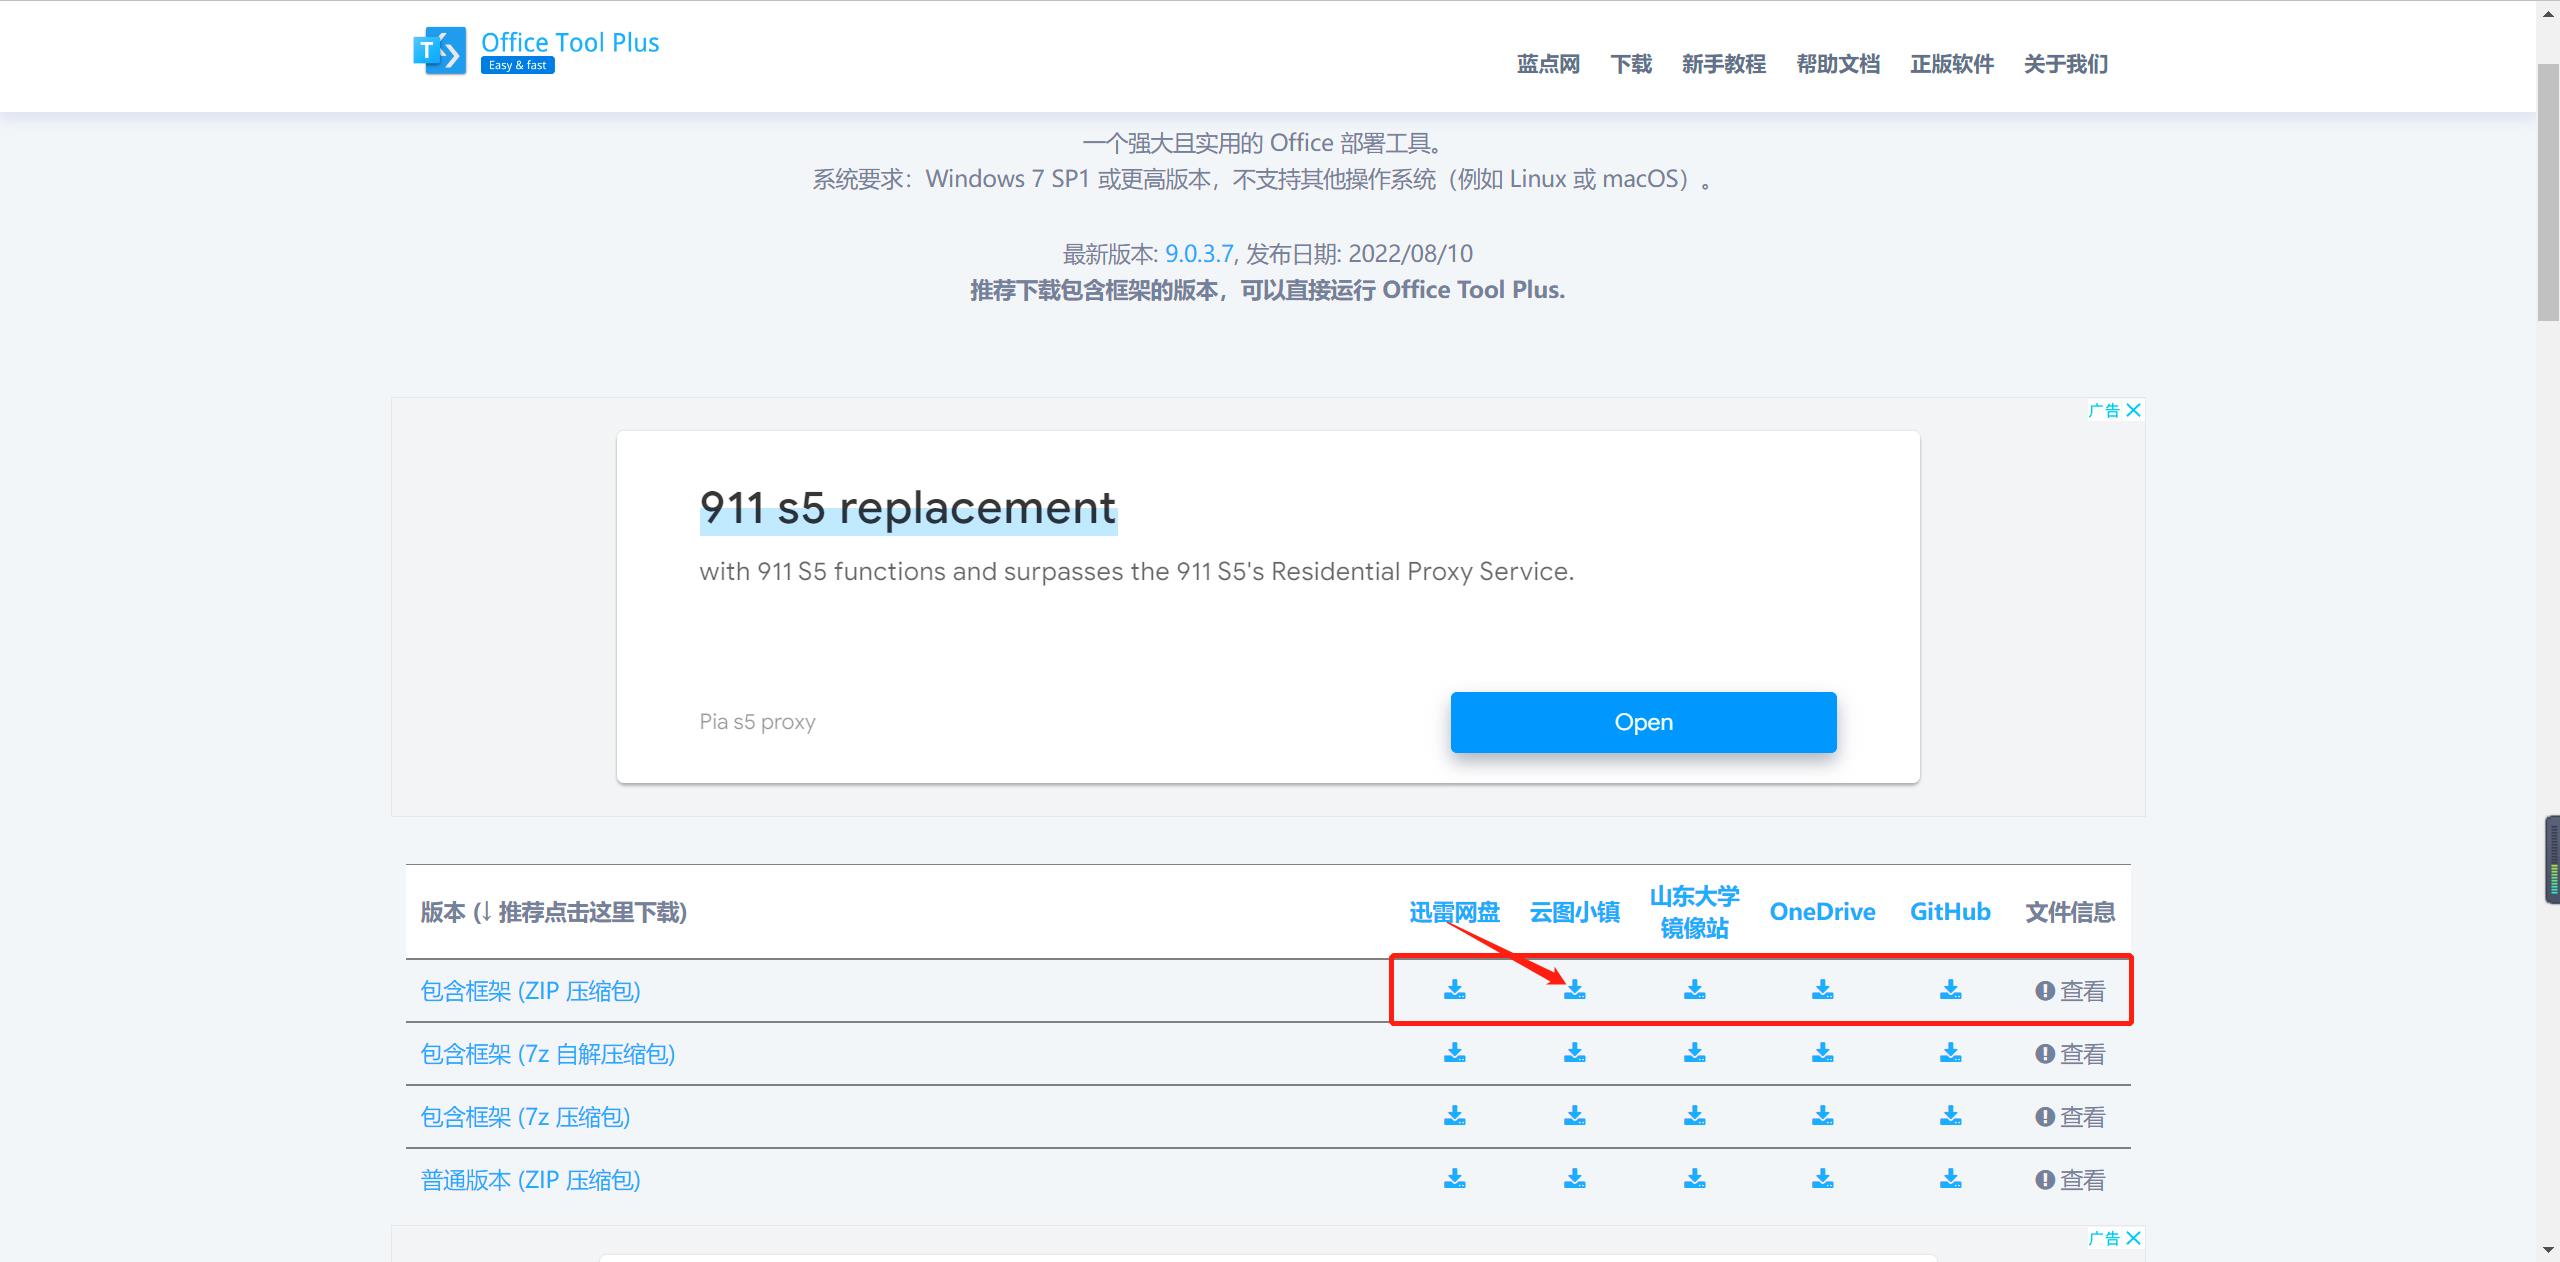
Task: Download 普通版本 via 云图小镇 icon
Action: coord(1576,1180)
